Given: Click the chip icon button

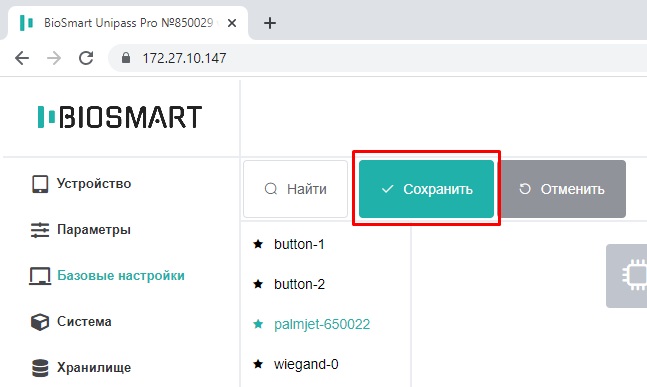Looking at the screenshot, I should pyautogui.click(x=627, y=276).
